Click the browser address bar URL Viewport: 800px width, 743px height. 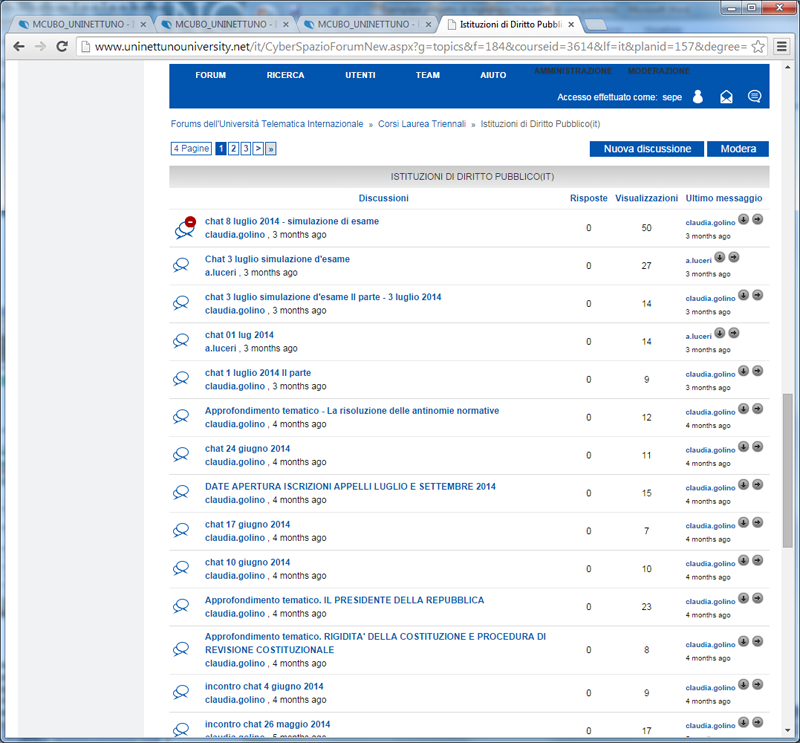coord(420,46)
